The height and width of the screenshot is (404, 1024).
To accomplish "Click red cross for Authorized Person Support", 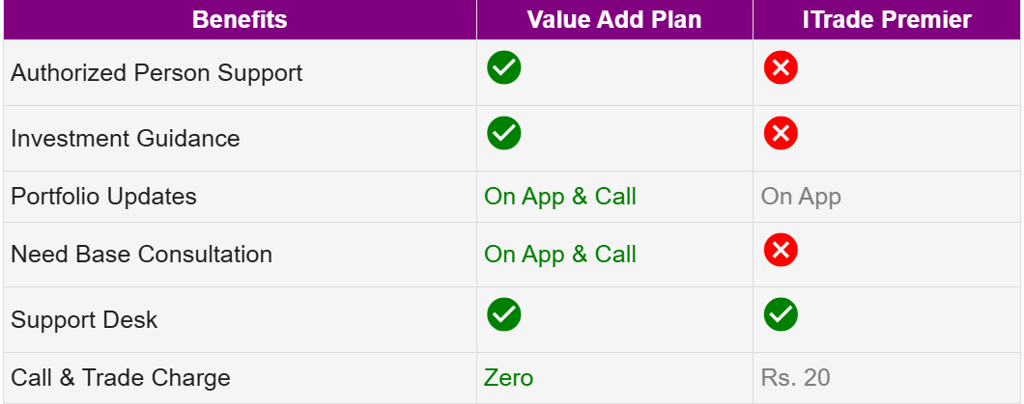I will pos(781,68).
